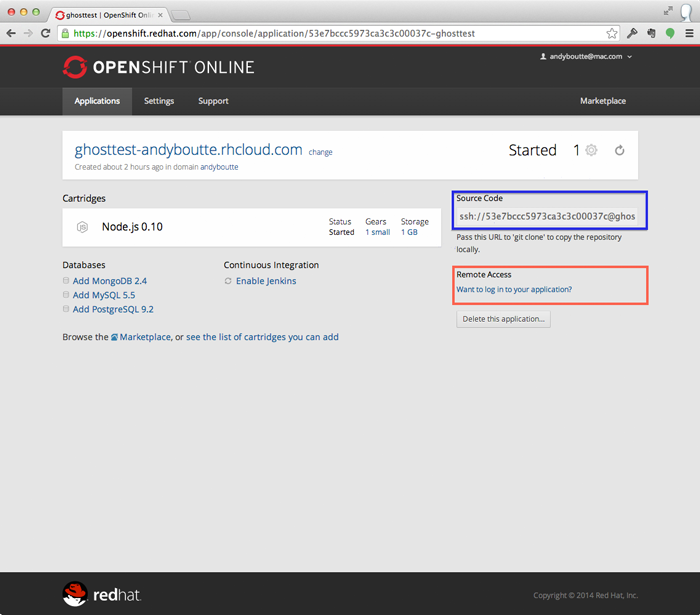Click the browser back arrow

click(x=11, y=33)
